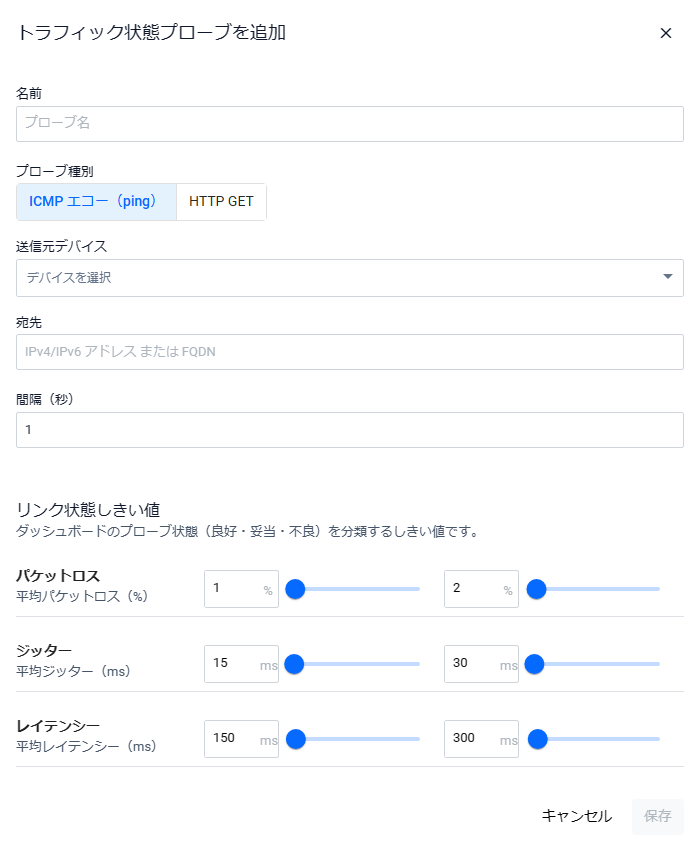Close the probe dialog with X icon

[666, 33]
